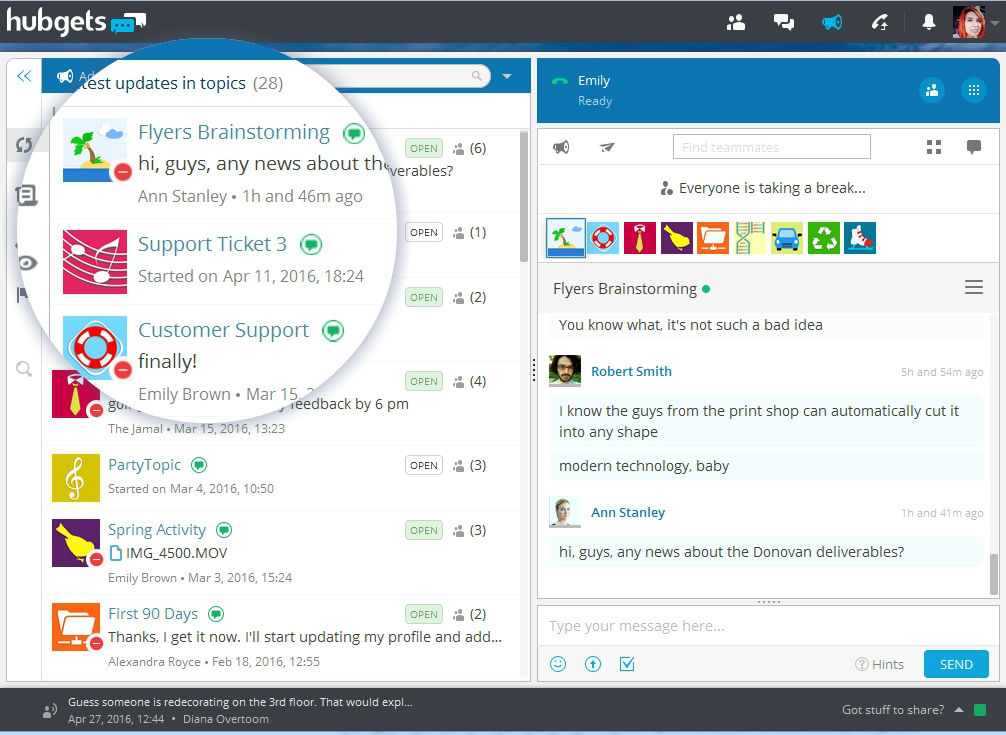Open the Hints help link
This screenshot has height=735, width=1006.
click(x=880, y=664)
